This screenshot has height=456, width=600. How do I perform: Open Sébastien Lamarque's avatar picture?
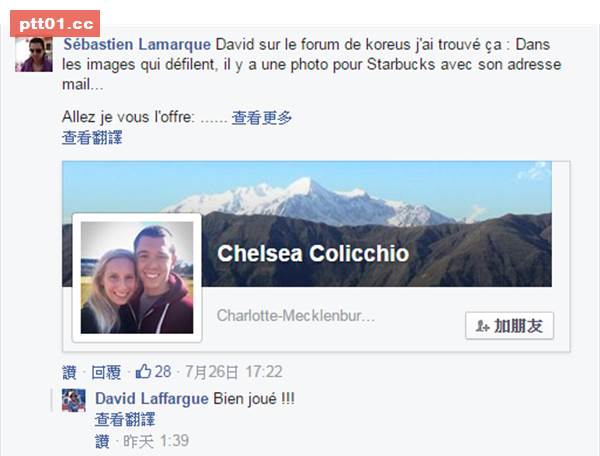click(x=34, y=54)
